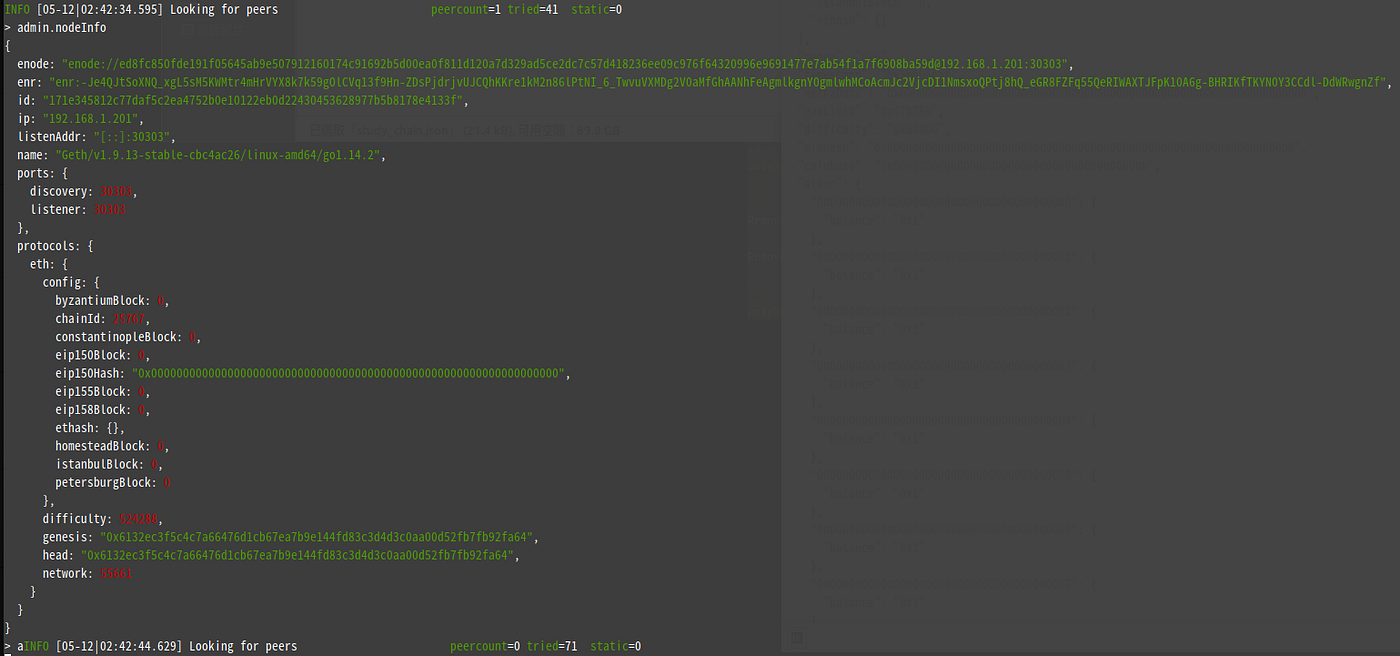Click the 'byzantiumBlock' entry
Screen dimensions: 1400x656
click(x=112, y=301)
